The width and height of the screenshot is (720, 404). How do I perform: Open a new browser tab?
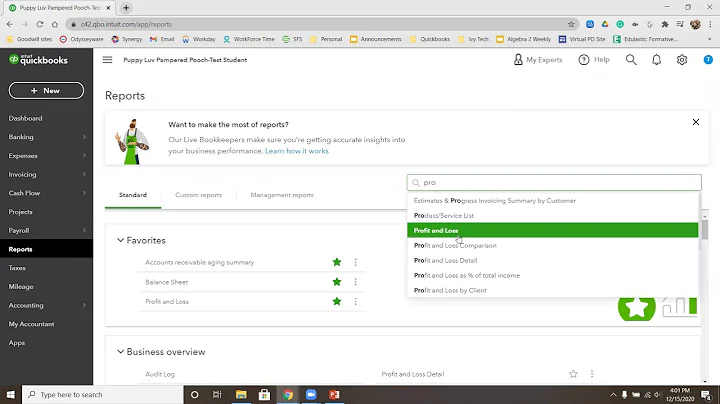(x=126, y=8)
